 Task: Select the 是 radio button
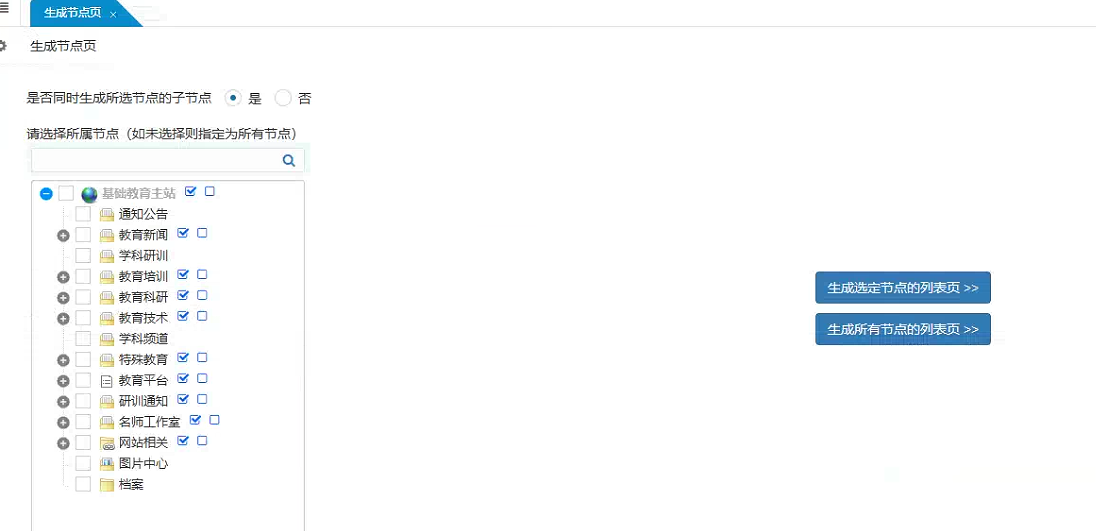[233, 98]
